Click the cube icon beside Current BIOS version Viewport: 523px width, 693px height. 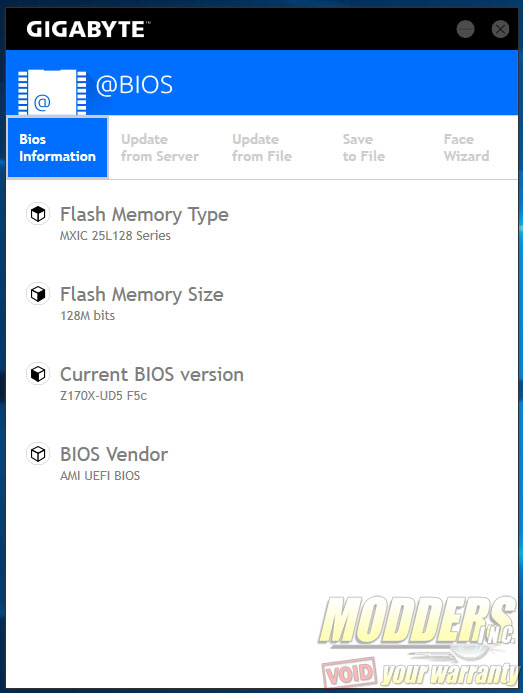click(38, 374)
